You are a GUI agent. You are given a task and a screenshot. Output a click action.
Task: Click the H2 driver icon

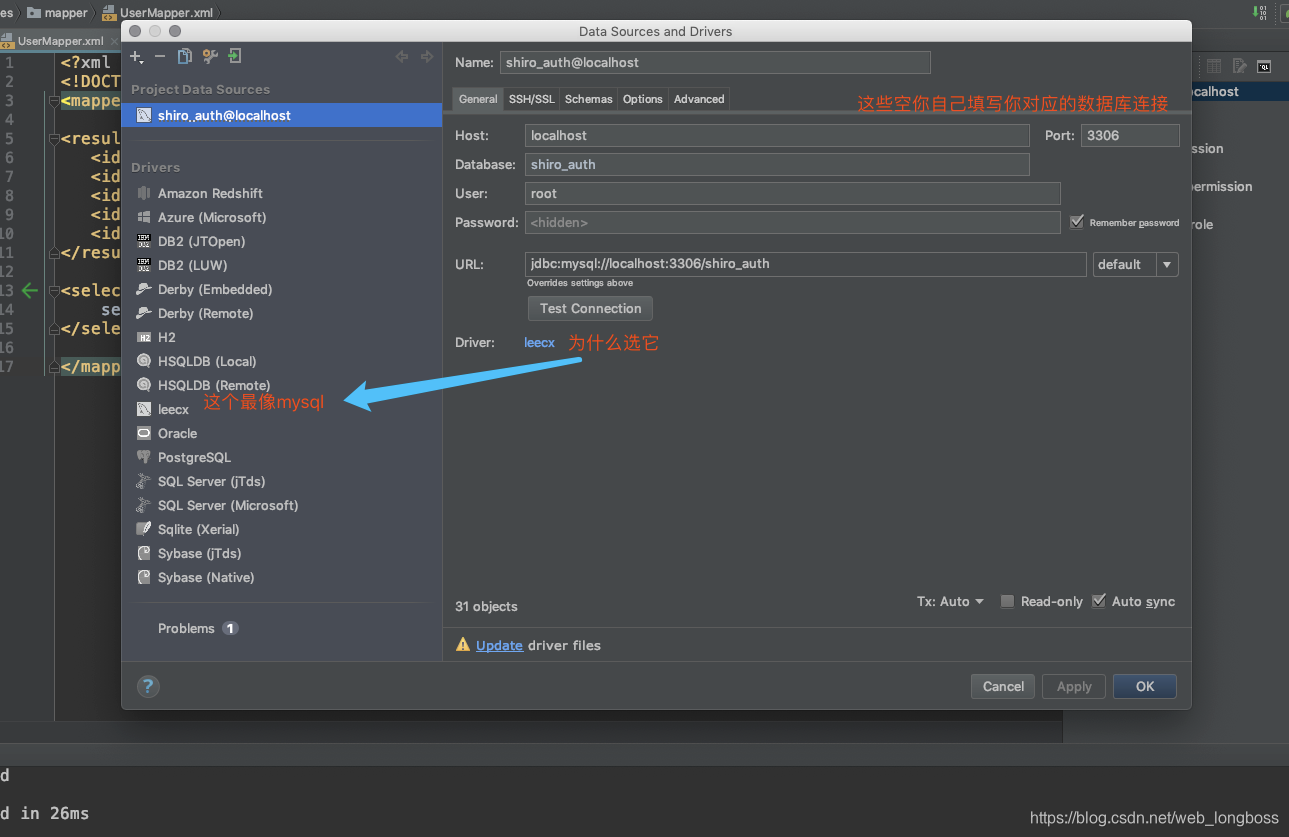coord(144,337)
